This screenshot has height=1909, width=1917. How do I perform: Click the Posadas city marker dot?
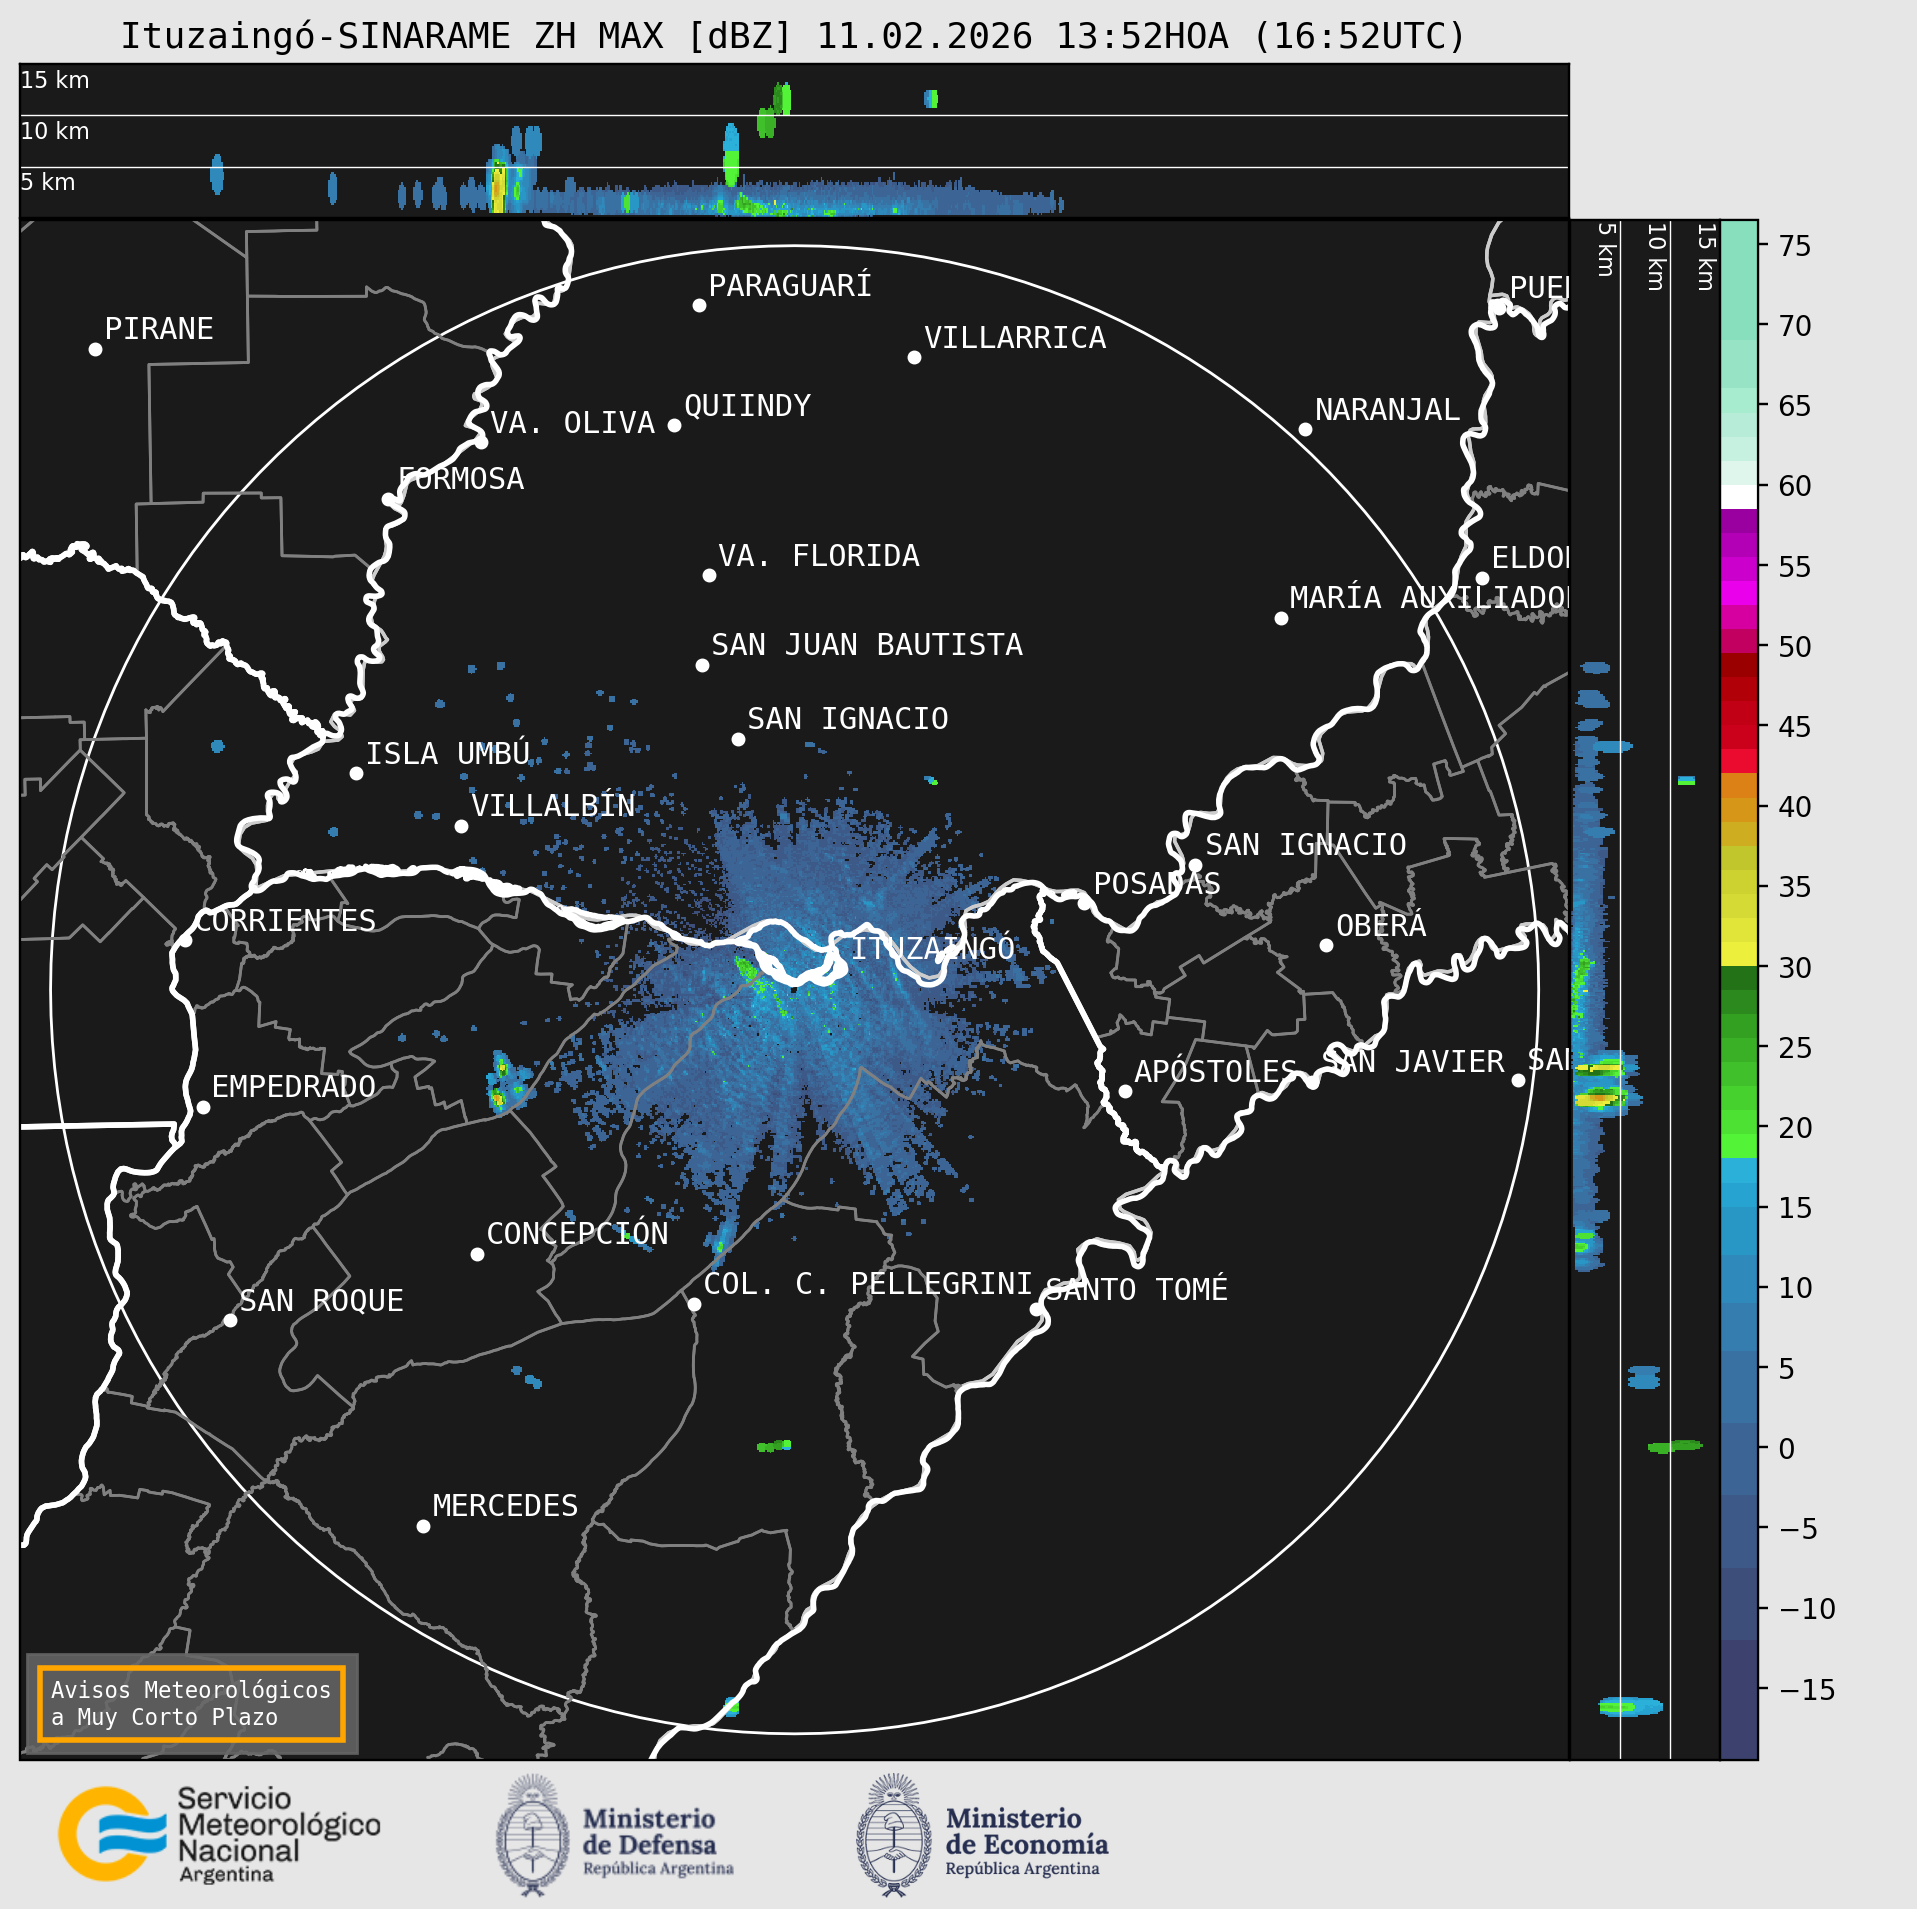coord(1084,903)
